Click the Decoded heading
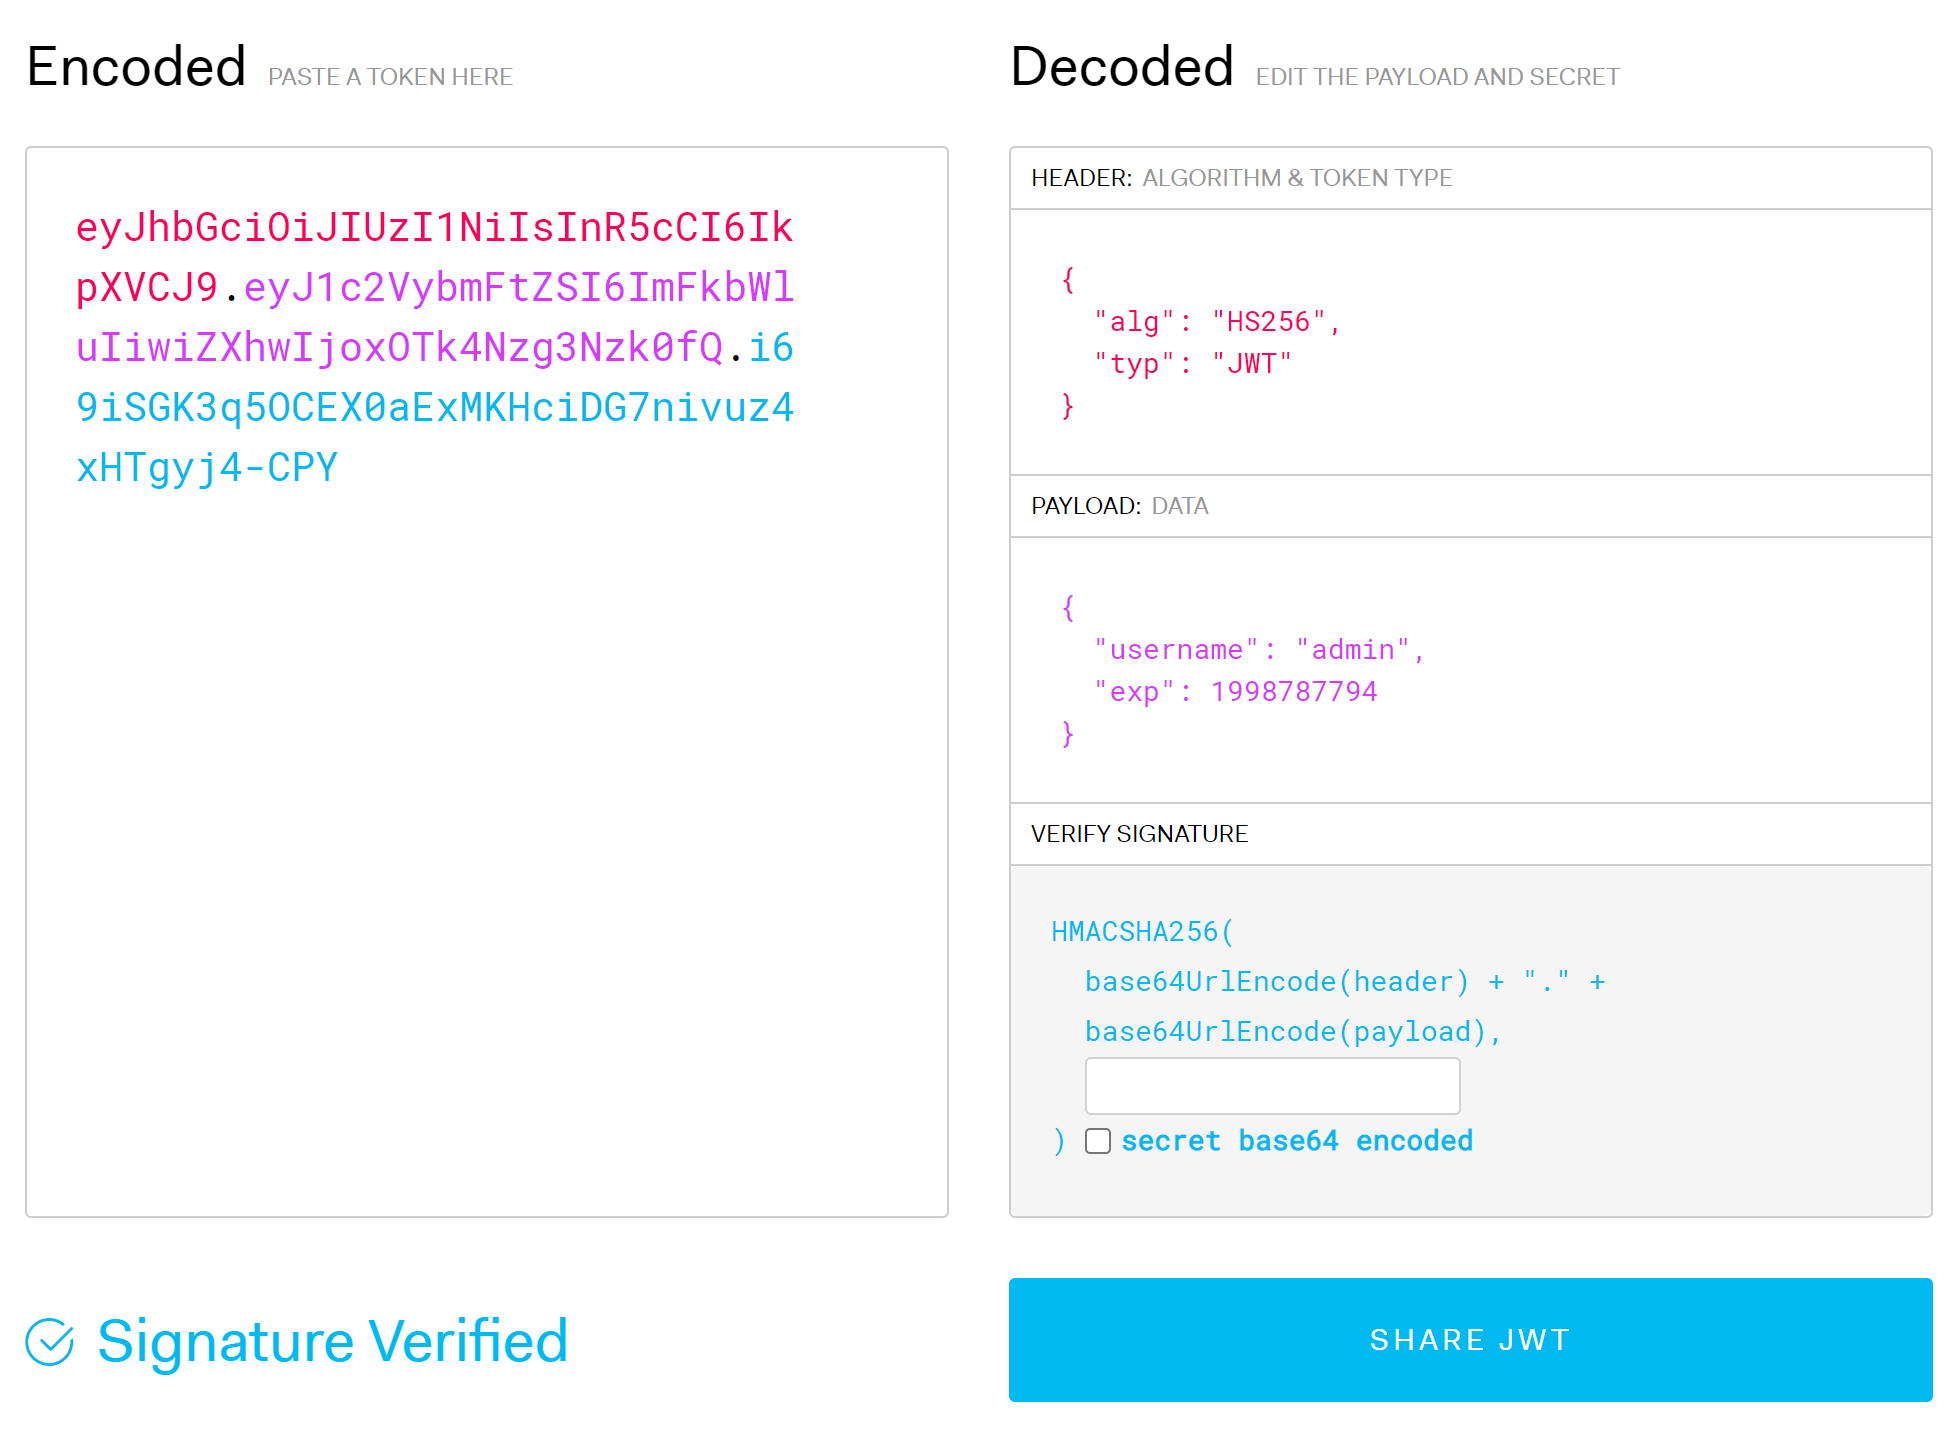 point(1121,67)
